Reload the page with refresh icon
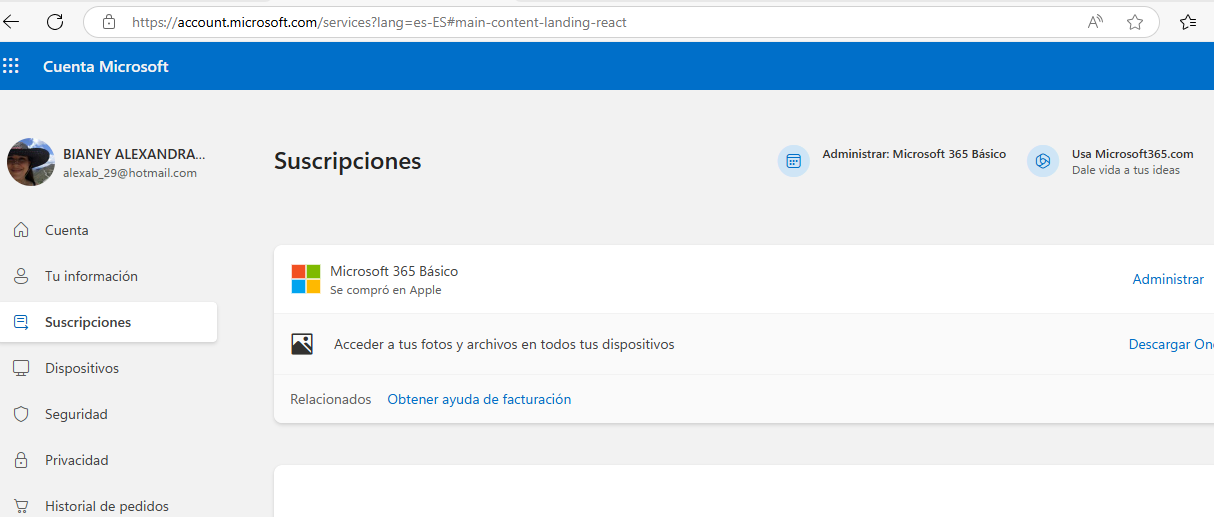This screenshot has height=517, width=1214. point(55,21)
